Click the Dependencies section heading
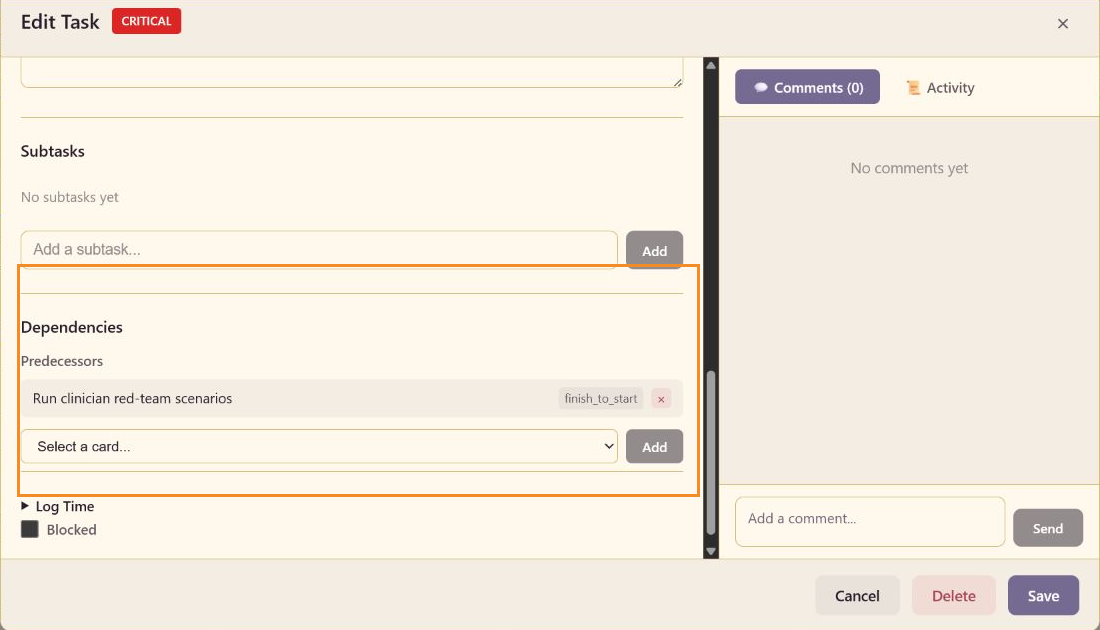Viewport: 1100px width, 630px height. 72,327
